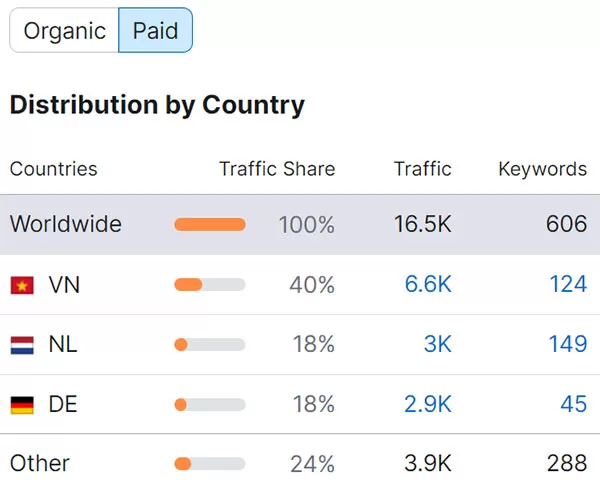The width and height of the screenshot is (600, 485).
Task: Click the Other traffic value 3.9K
Action: pos(428,464)
